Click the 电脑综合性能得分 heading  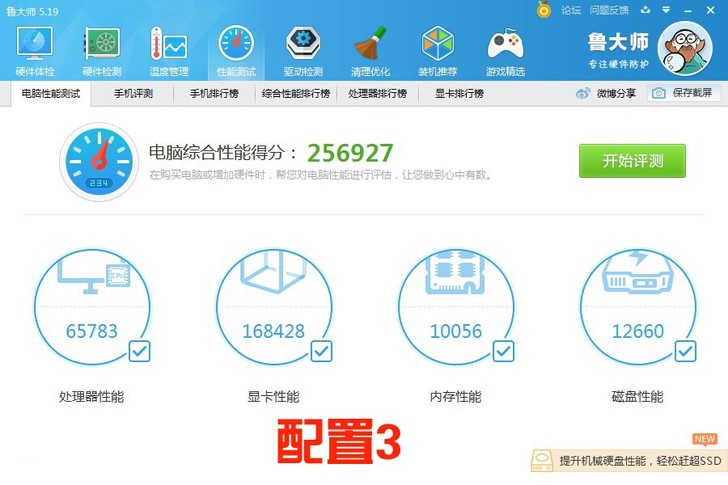222,152
